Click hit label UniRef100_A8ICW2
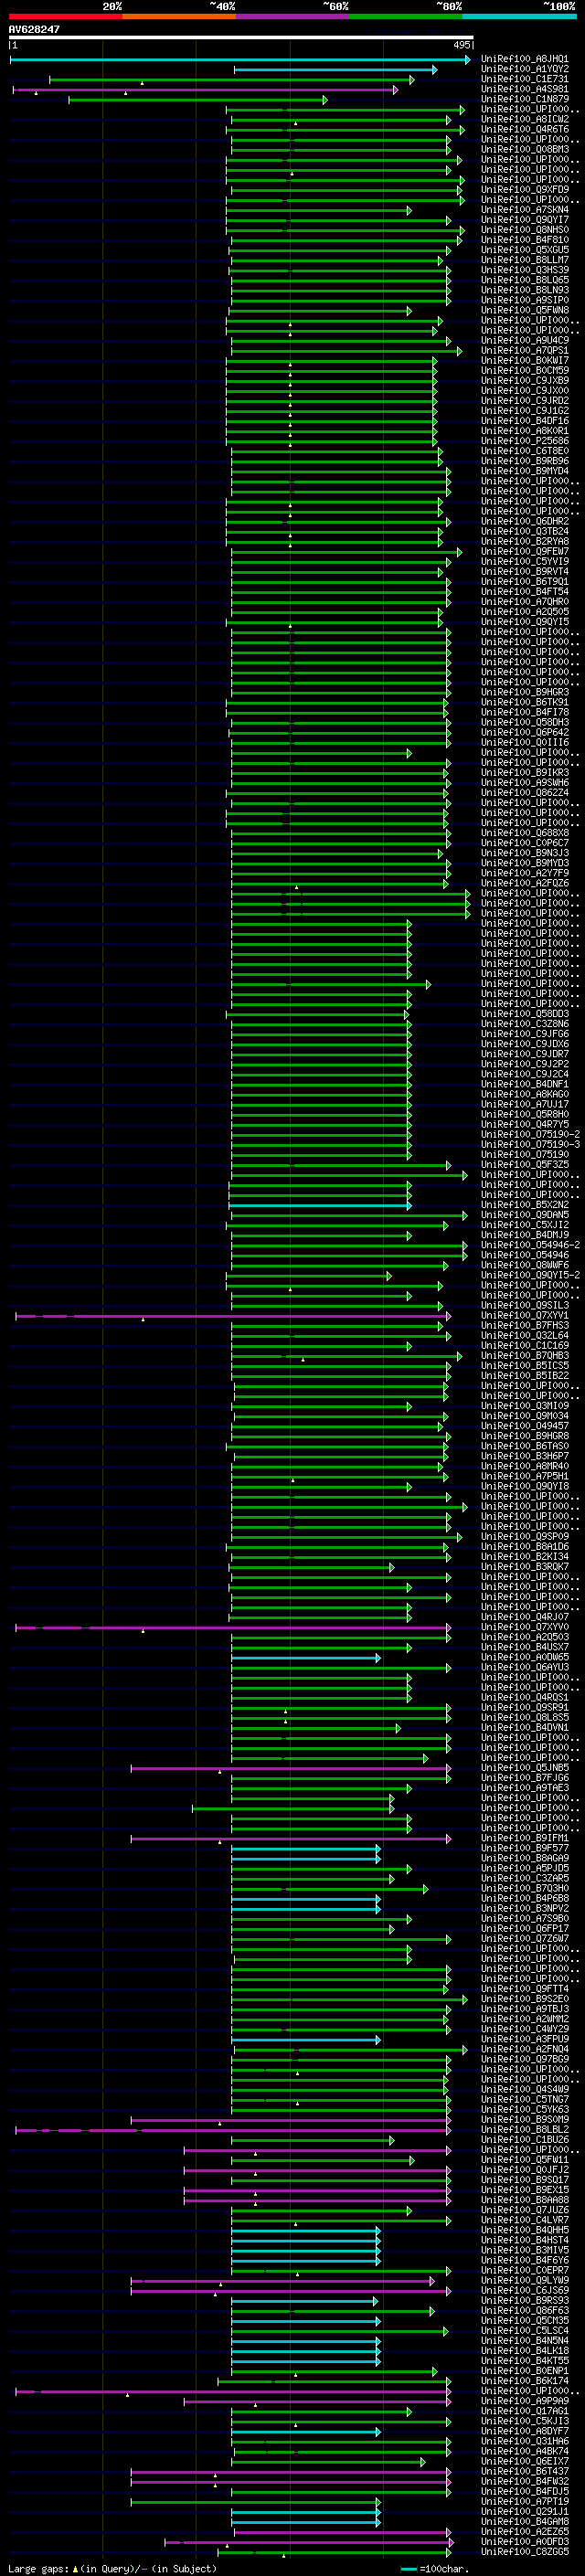This screenshot has width=585, height=2576. 525,119
